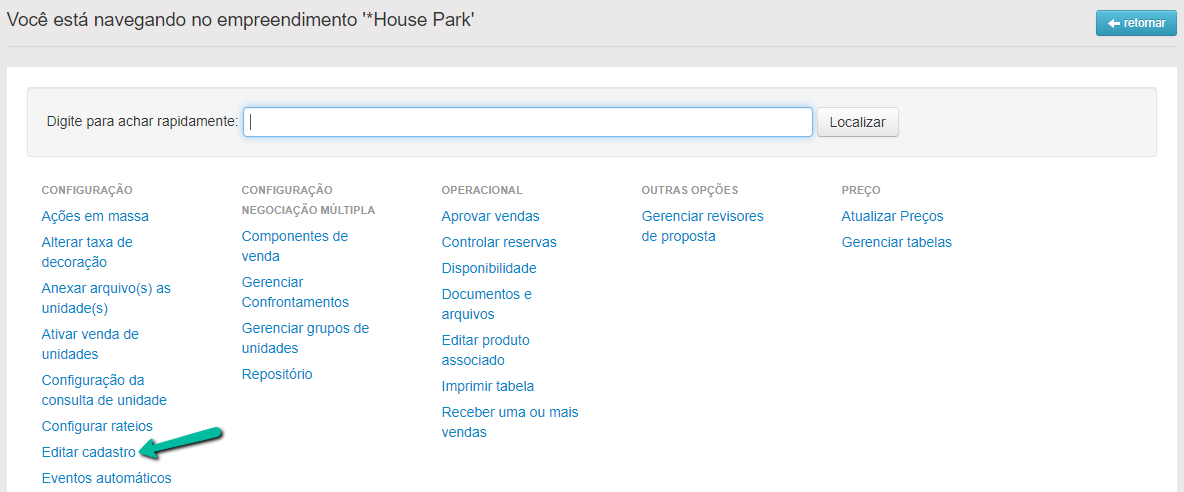Open Imprimir tabela link
The height and width of the screenshot is (492, 1184).
pyautogui.click(x=488, y=386)
